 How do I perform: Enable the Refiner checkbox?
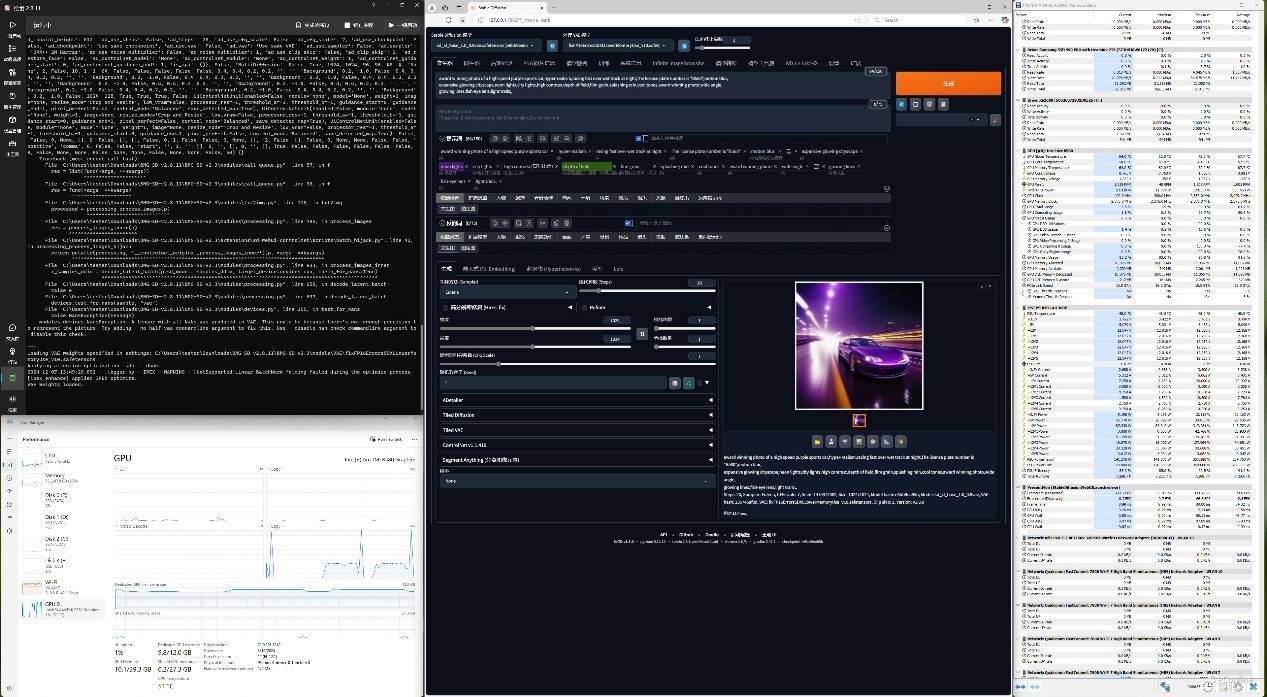[x=583, y=307]
